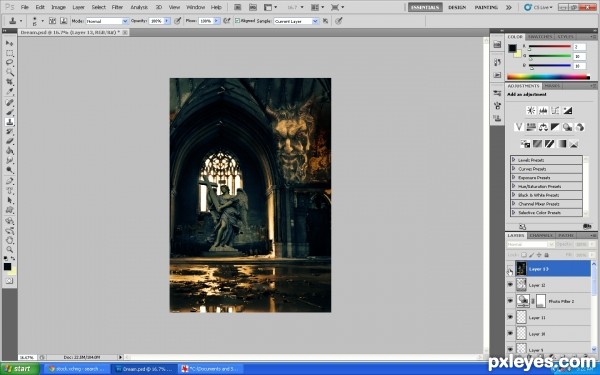This screenshot has height=375, width=600.
Task: Switch to the Channels tab
Action: pyautogui.click(x=541, y=235)
